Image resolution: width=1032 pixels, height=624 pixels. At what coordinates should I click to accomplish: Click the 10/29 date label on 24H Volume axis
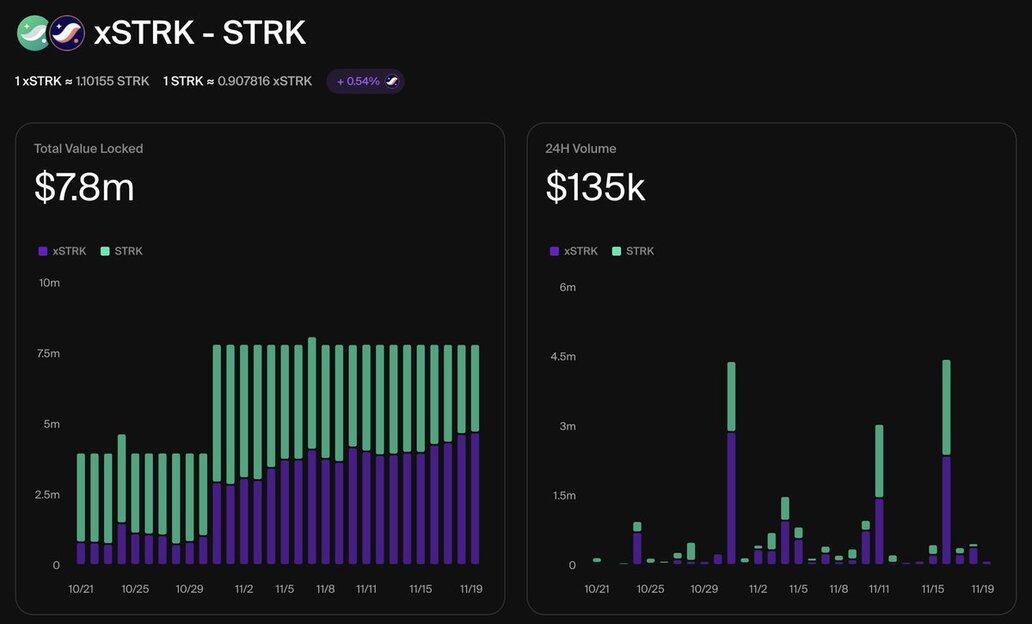tap(704, 589)
